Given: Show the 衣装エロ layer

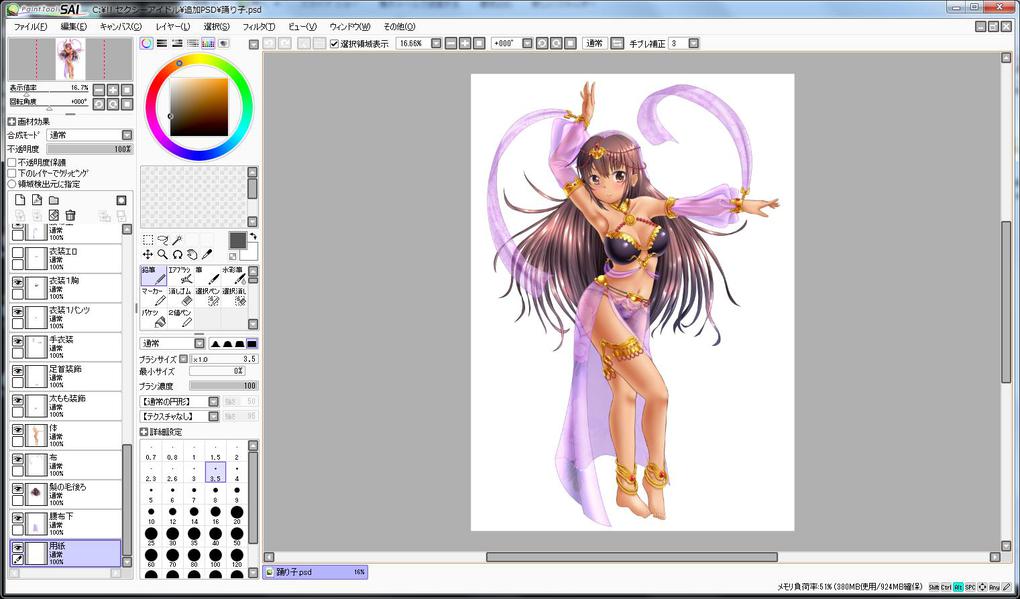Looking at the screenshot, I should click(18, 254).
